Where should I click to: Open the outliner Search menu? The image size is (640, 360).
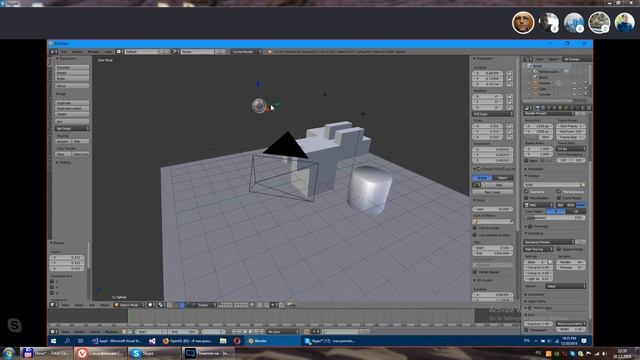coord(554,59)
